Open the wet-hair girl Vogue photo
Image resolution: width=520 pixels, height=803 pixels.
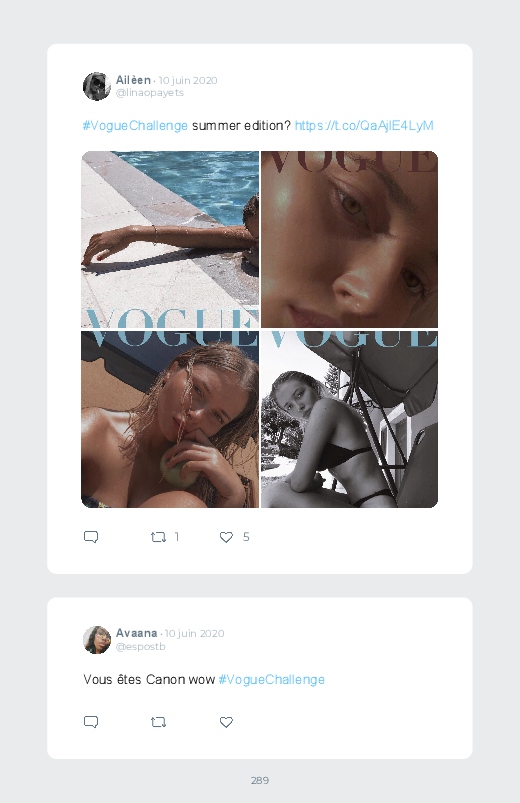pos(170,419)
